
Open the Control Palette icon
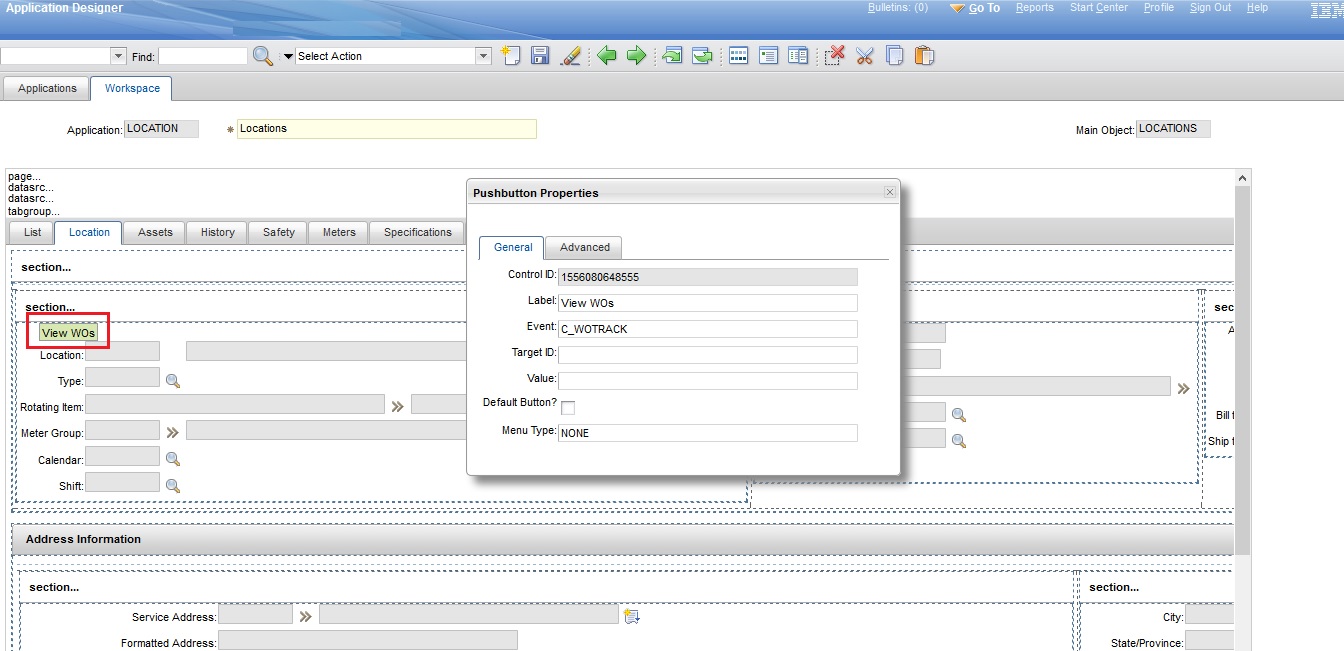[738, 55]
